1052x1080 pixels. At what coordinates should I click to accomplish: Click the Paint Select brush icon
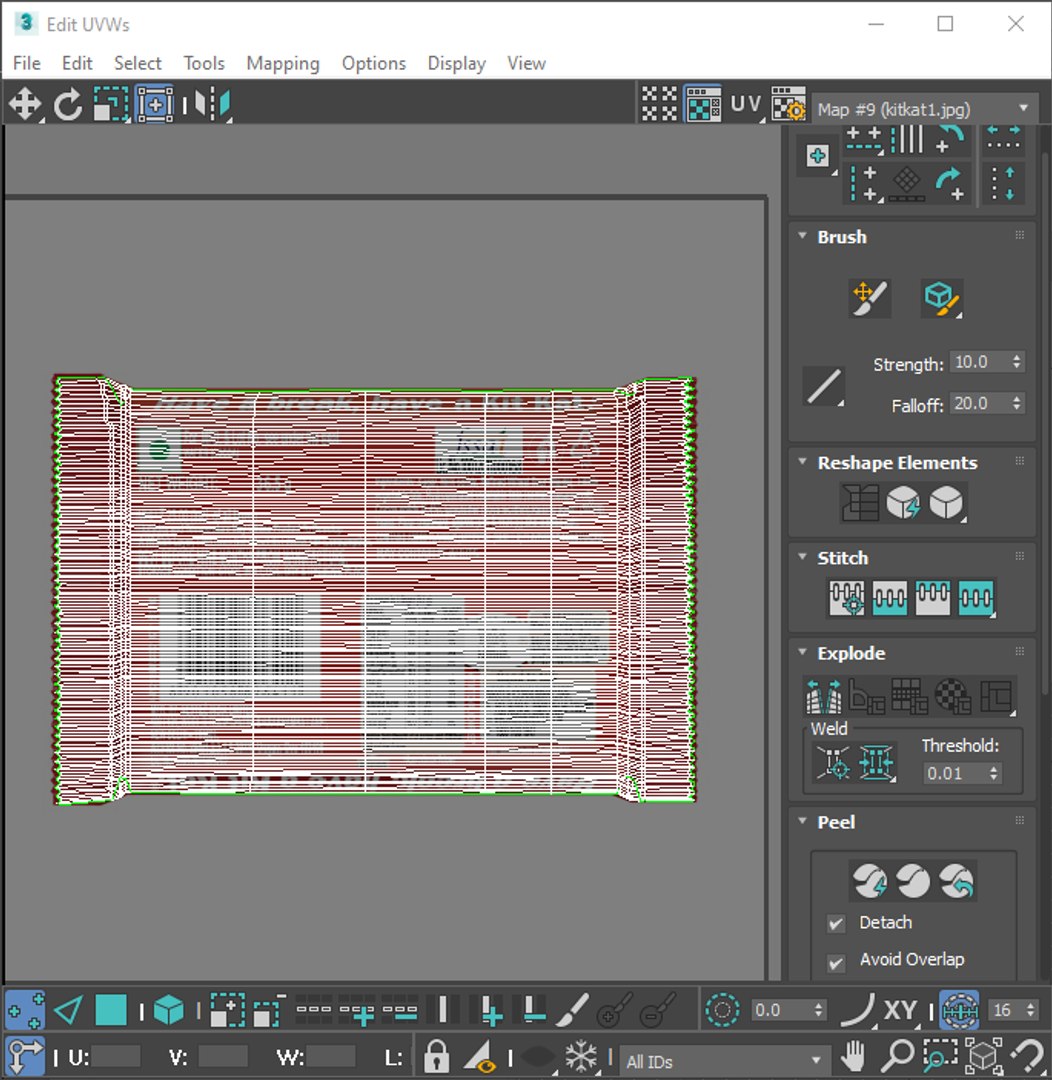point(572,1010)
